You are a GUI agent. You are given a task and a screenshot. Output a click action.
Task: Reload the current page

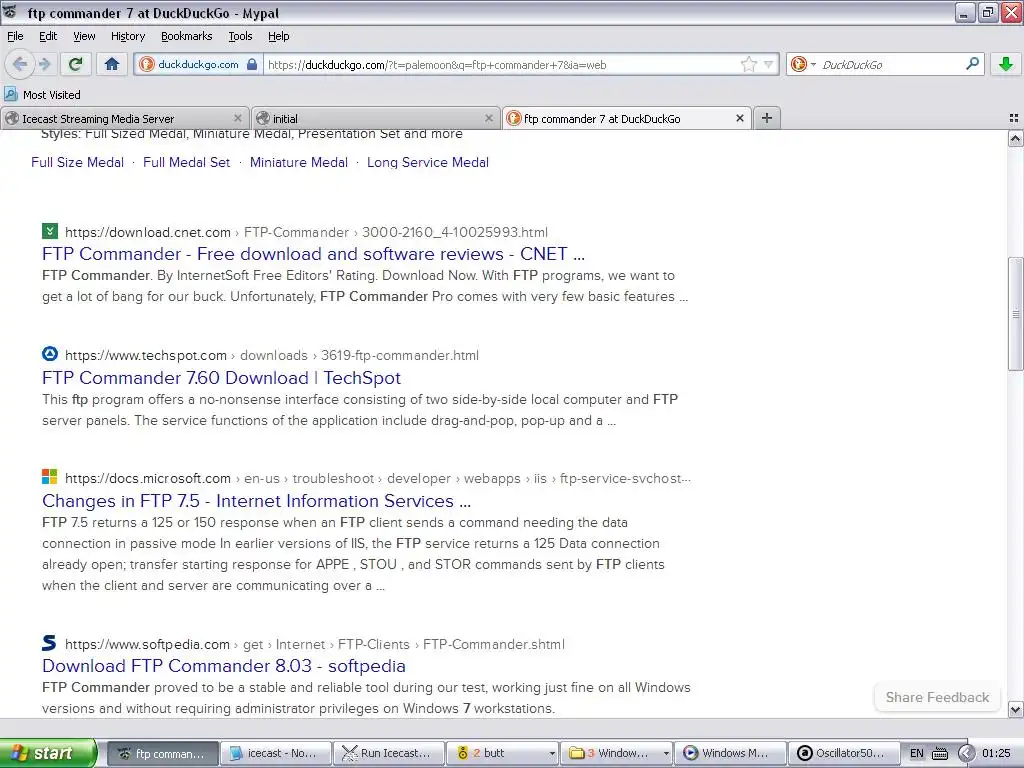click(76, 64)
